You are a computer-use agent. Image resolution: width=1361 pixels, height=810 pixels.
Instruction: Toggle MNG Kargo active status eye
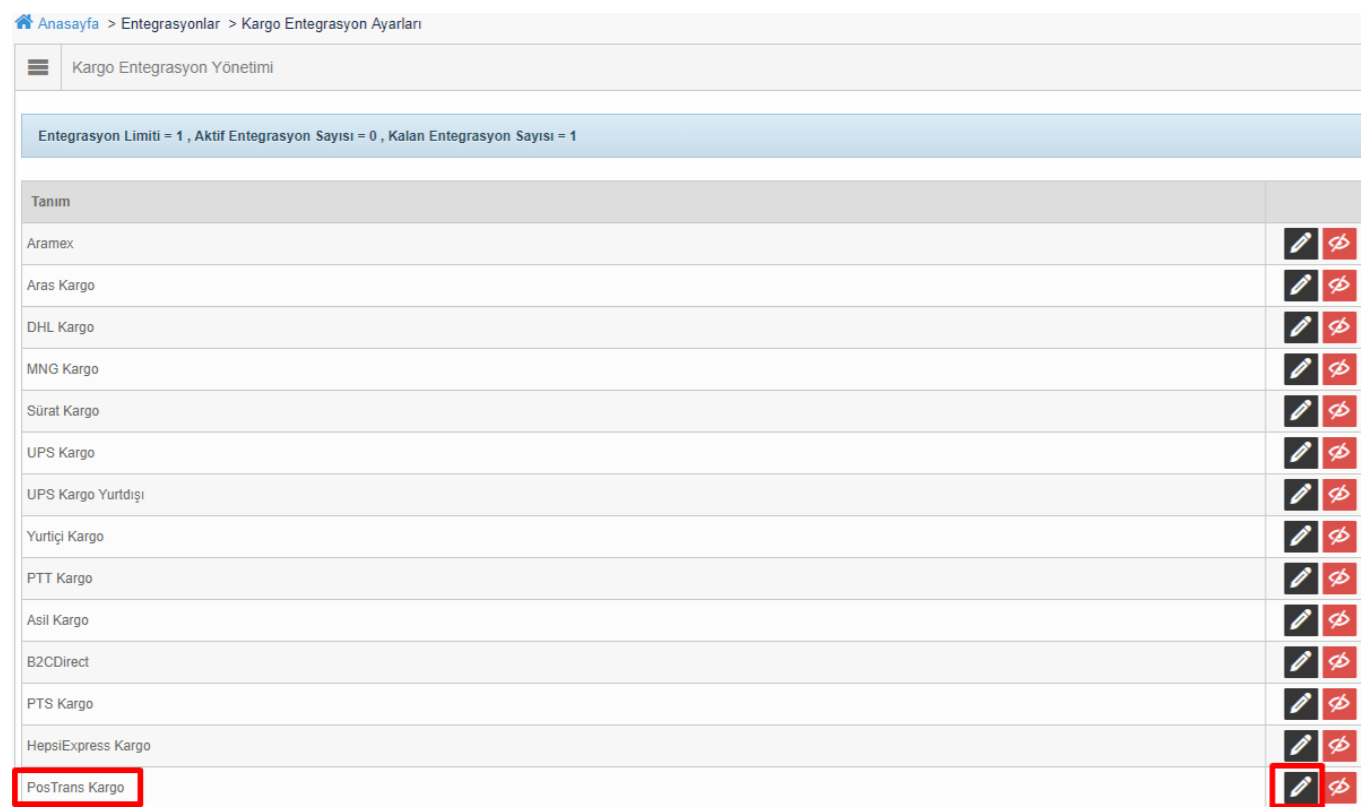[1339, 369]
